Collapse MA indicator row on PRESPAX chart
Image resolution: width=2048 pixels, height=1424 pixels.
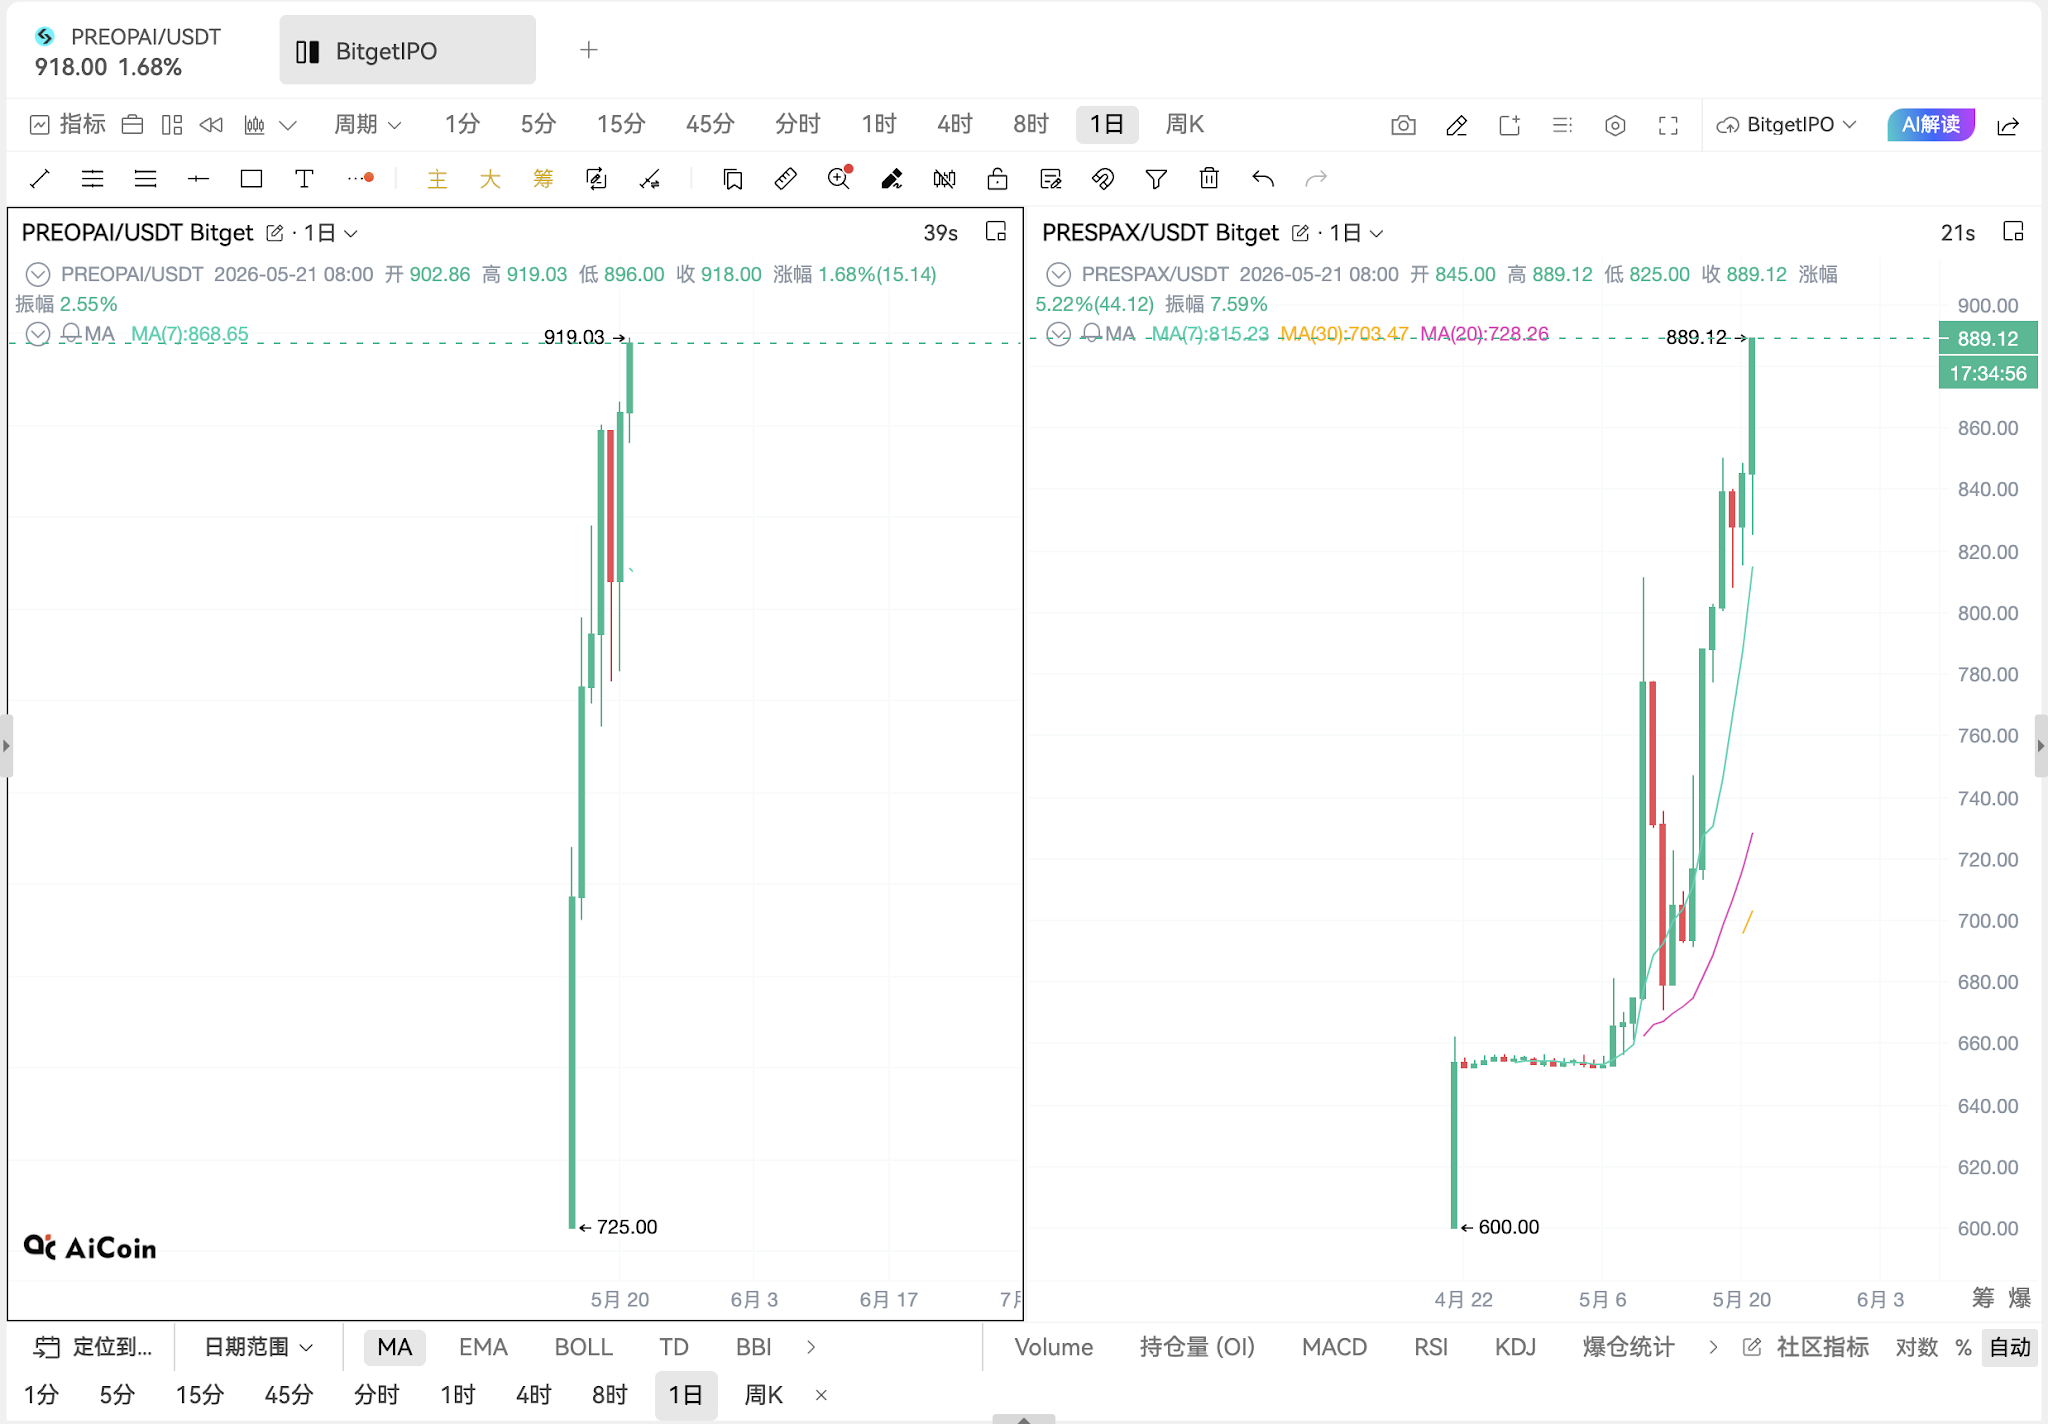tap(1058, 333)
